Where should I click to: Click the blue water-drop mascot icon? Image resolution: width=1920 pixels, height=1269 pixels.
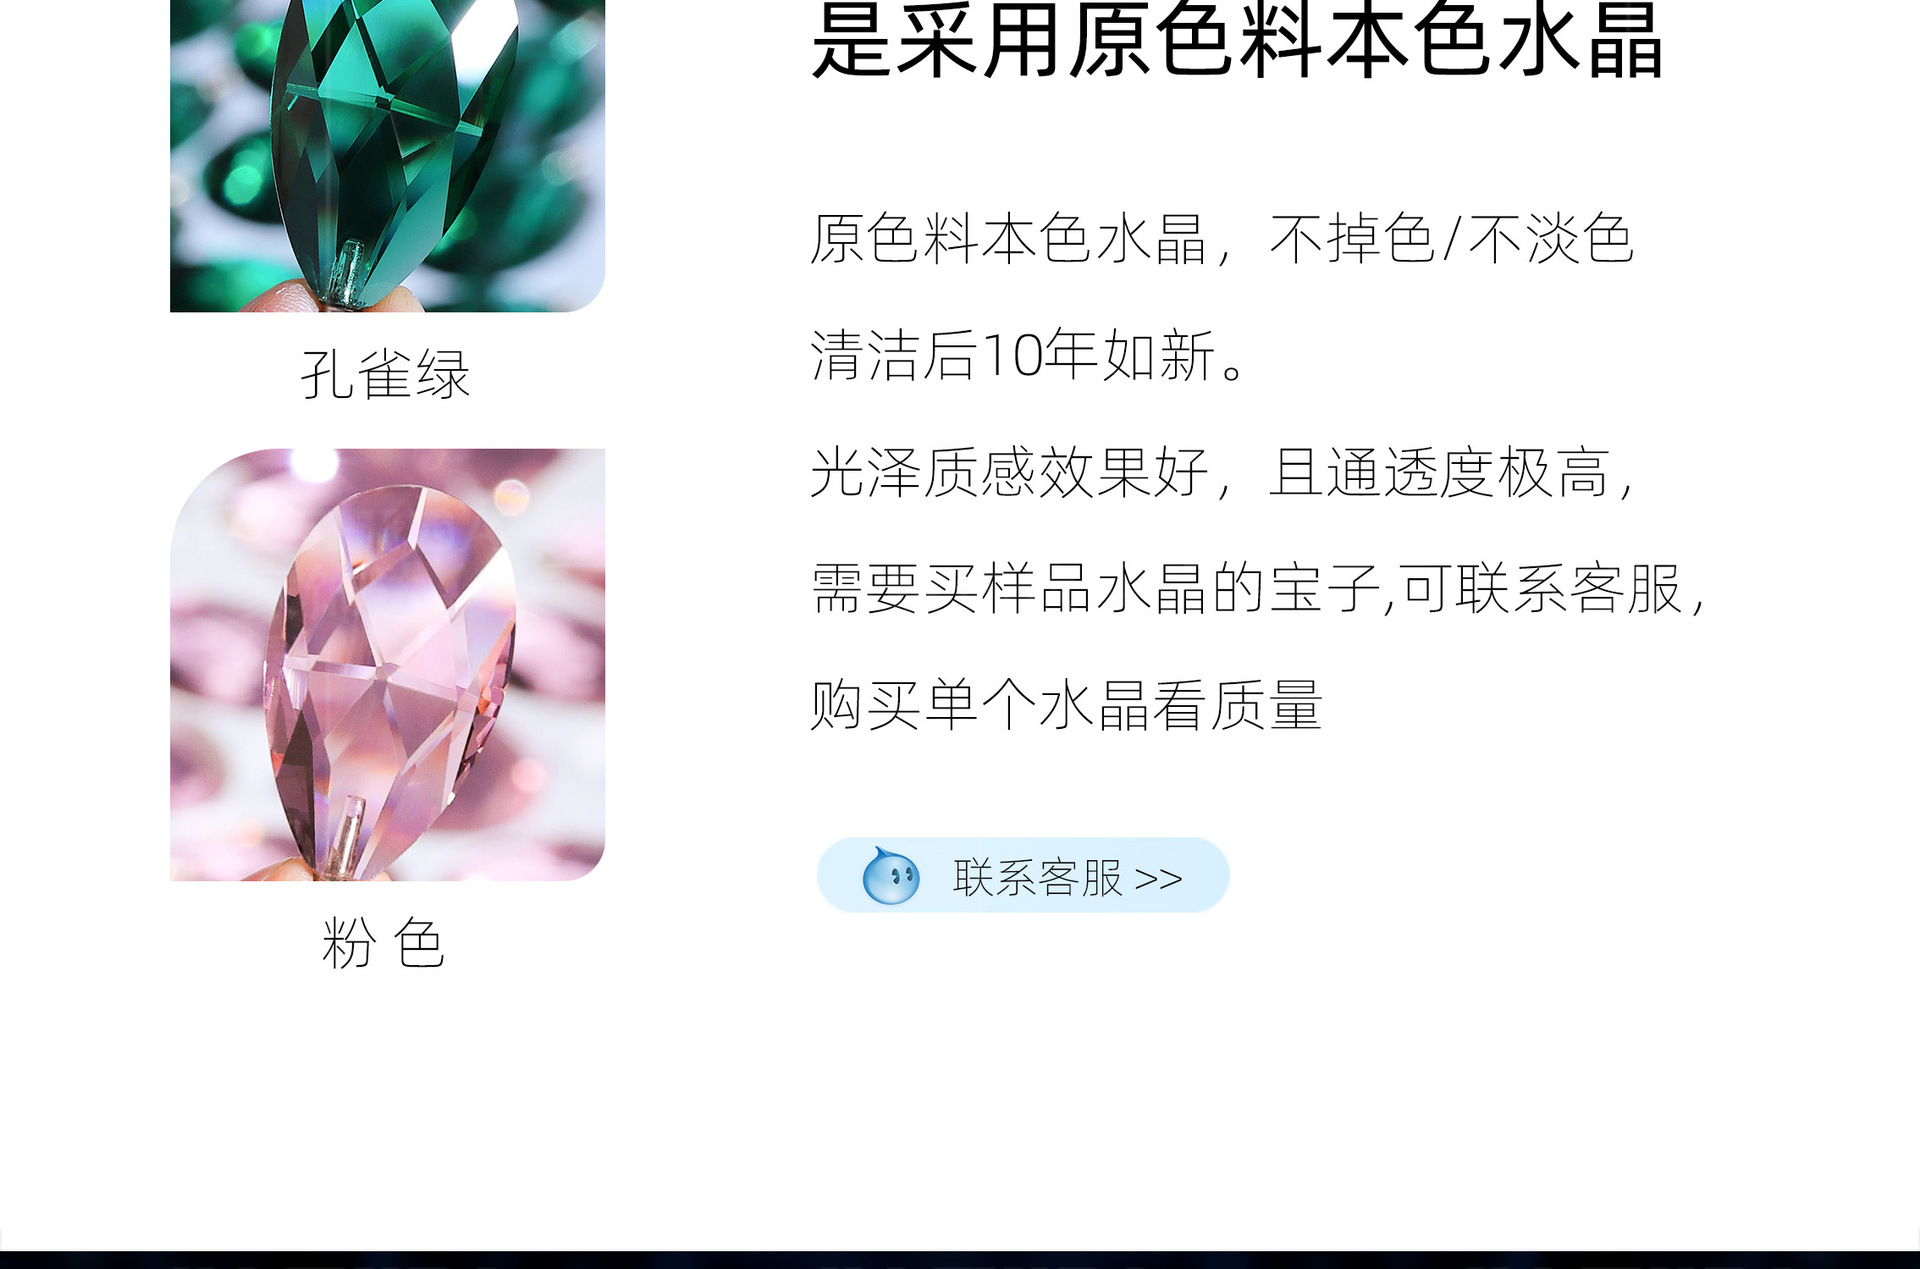tap(890, 875)
